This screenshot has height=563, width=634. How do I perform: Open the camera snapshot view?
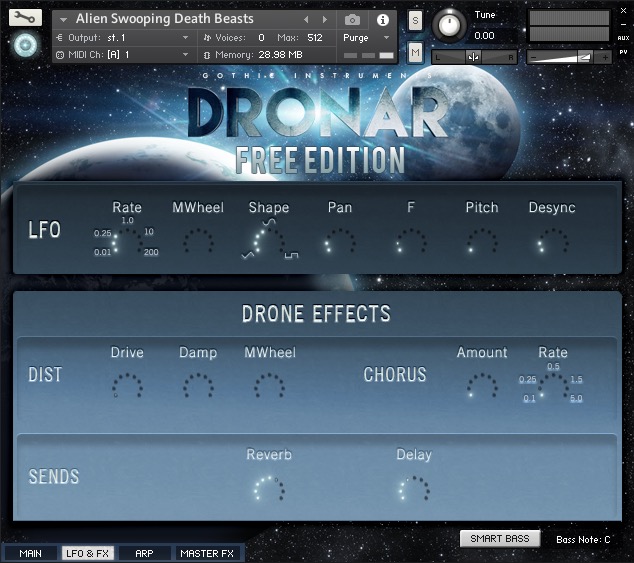352,20
